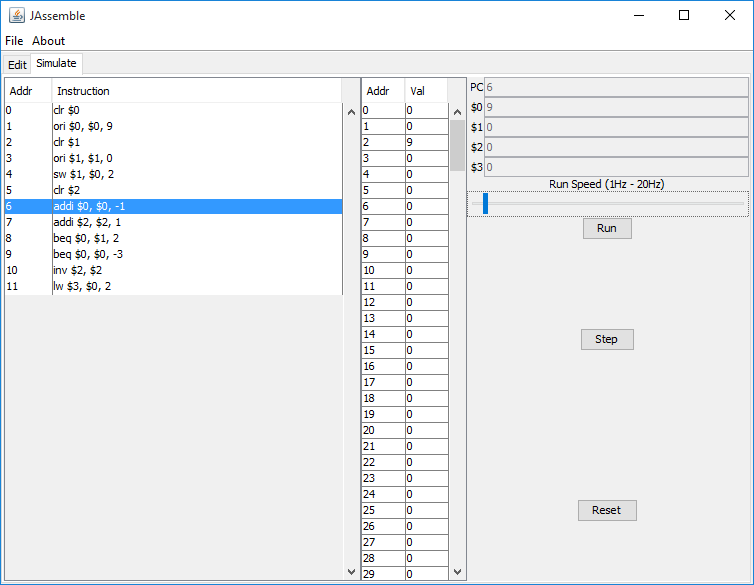
Task: Click the Instruction column header
Action: pyautogui.click(x=196, y=91)
